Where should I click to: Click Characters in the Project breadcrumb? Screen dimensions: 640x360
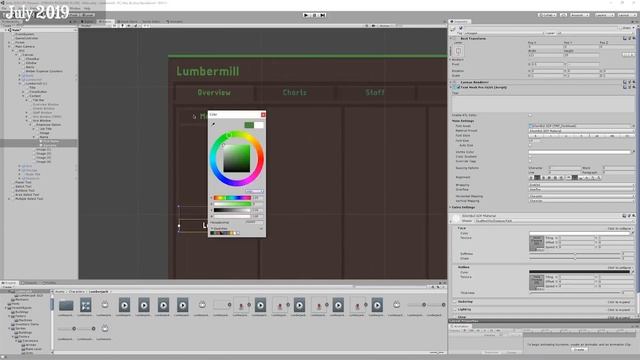click(x=77, y=291)
